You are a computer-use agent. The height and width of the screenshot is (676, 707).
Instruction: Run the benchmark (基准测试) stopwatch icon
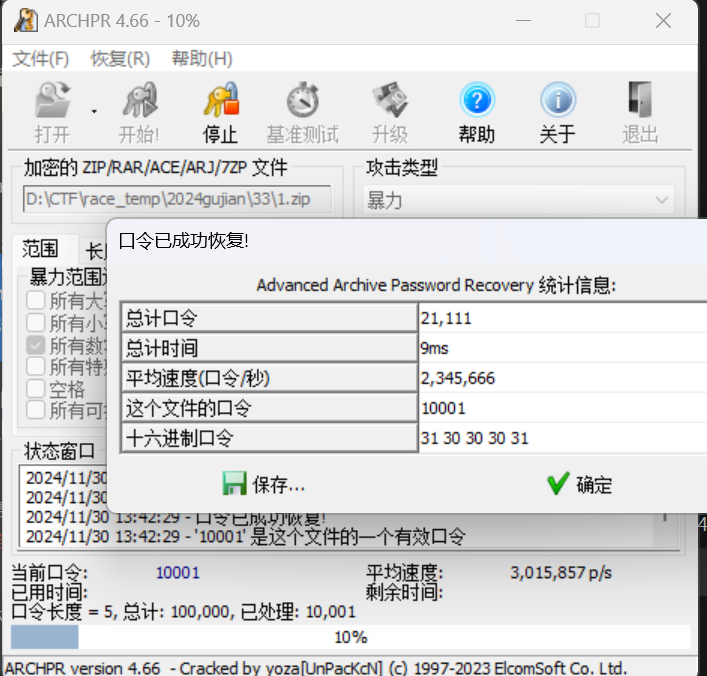click(303, 100)
